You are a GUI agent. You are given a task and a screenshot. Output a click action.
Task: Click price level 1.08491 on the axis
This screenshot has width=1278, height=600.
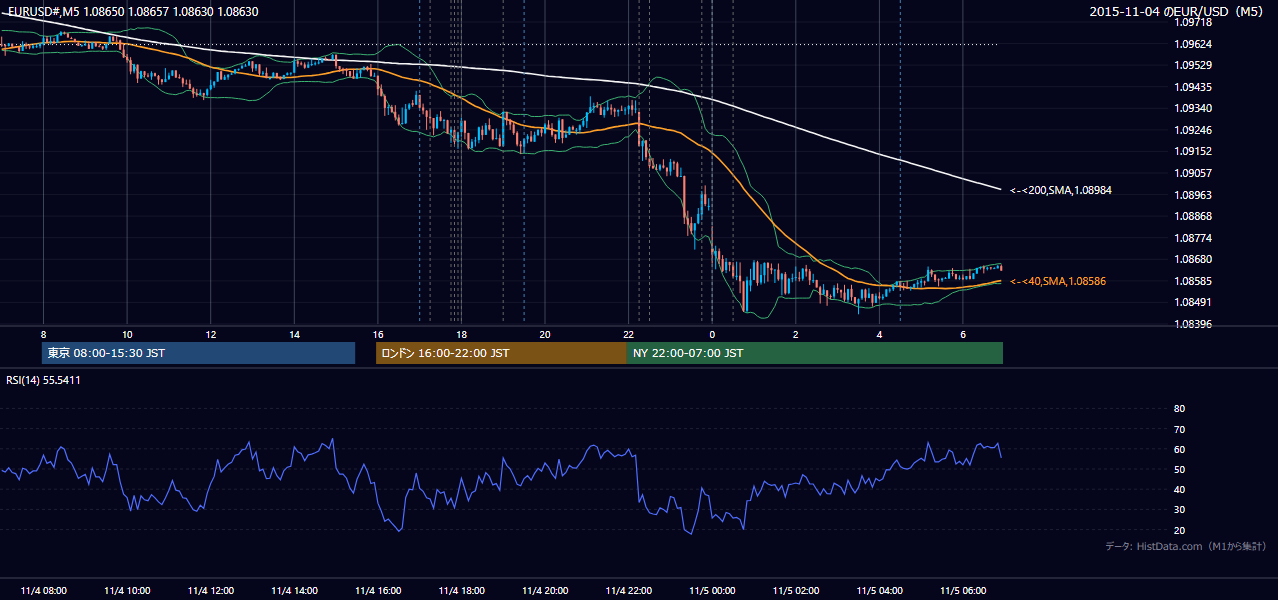(x=1192, y=302)
